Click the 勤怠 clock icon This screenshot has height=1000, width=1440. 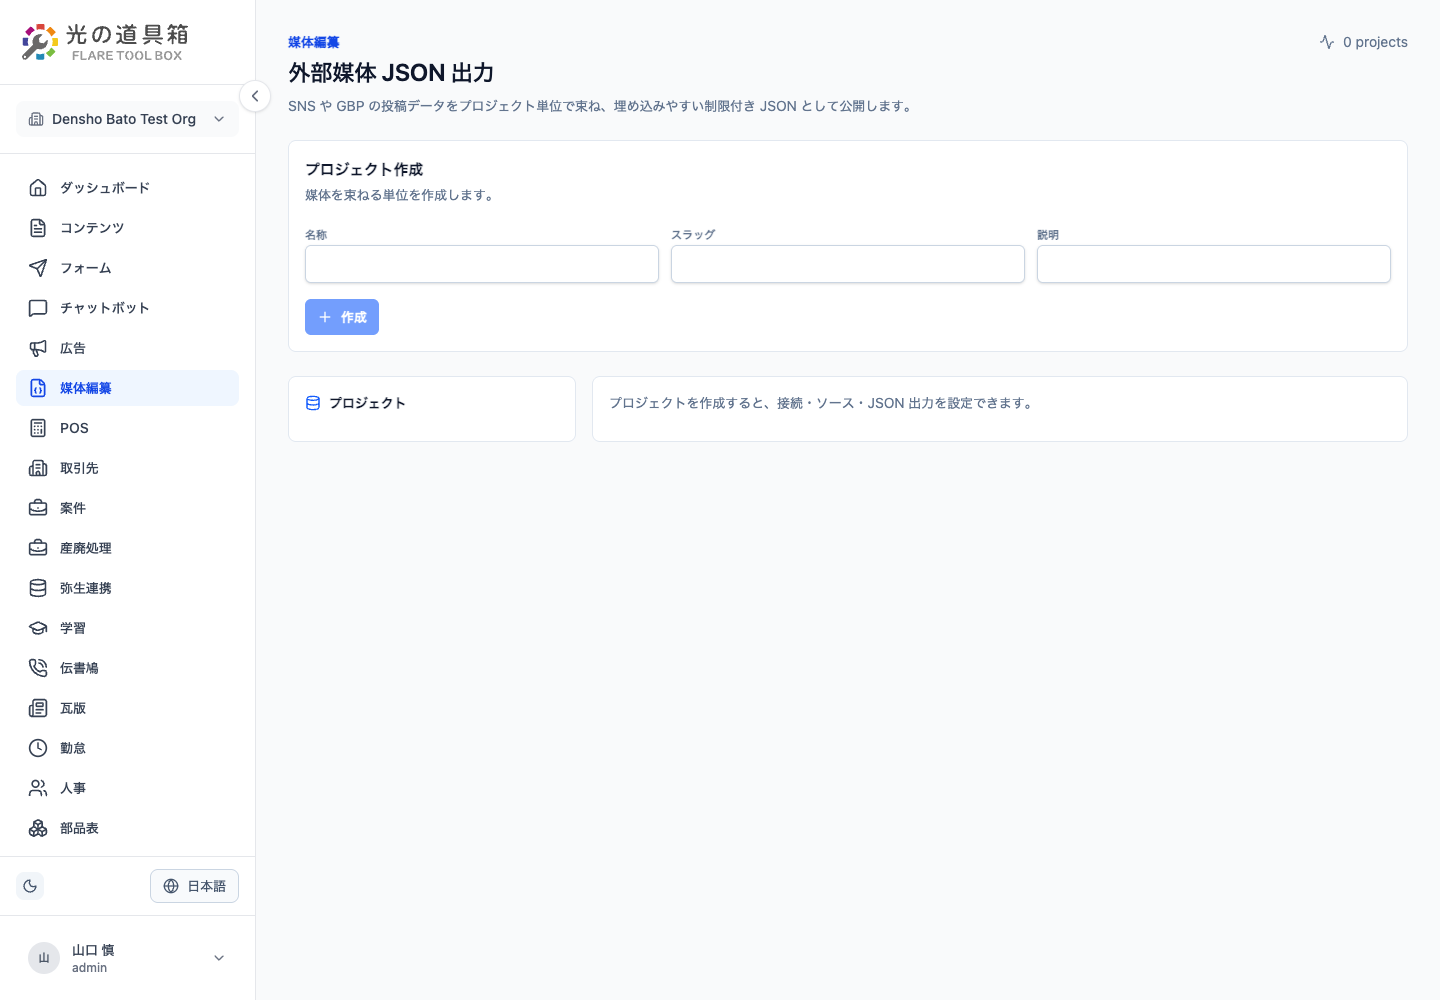coord(38,748)
